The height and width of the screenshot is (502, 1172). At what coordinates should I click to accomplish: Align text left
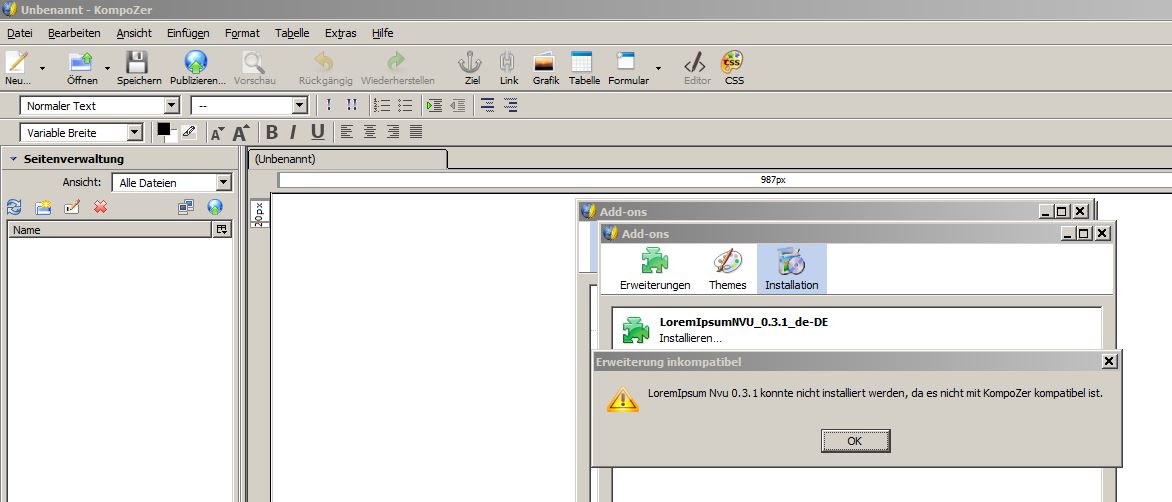tap(346, 132)
